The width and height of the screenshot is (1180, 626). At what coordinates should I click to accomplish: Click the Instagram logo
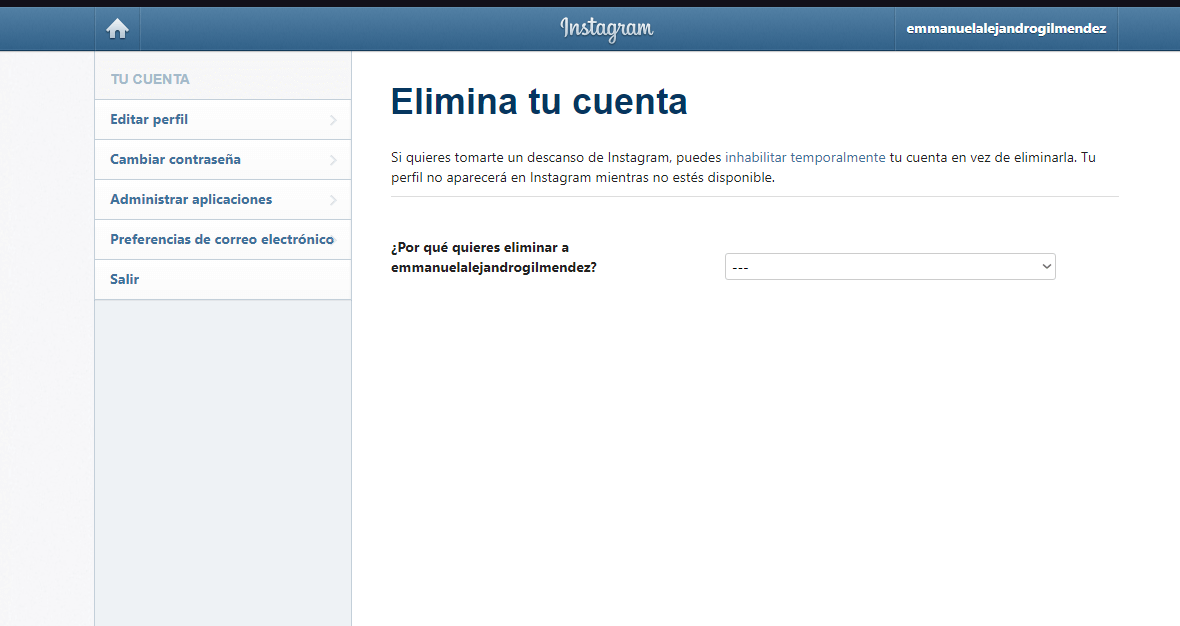[x=605, y=28]
